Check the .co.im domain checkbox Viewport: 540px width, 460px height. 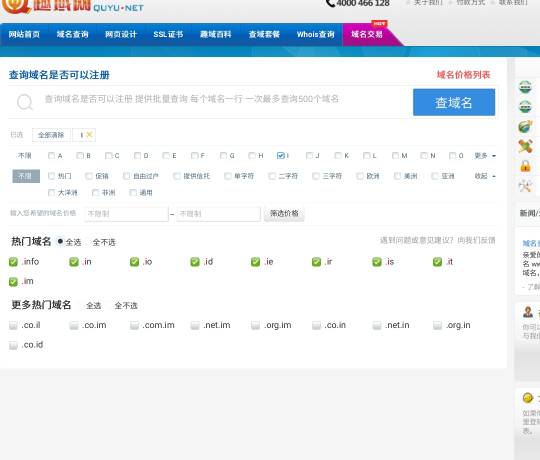click(x=74, y=325)
